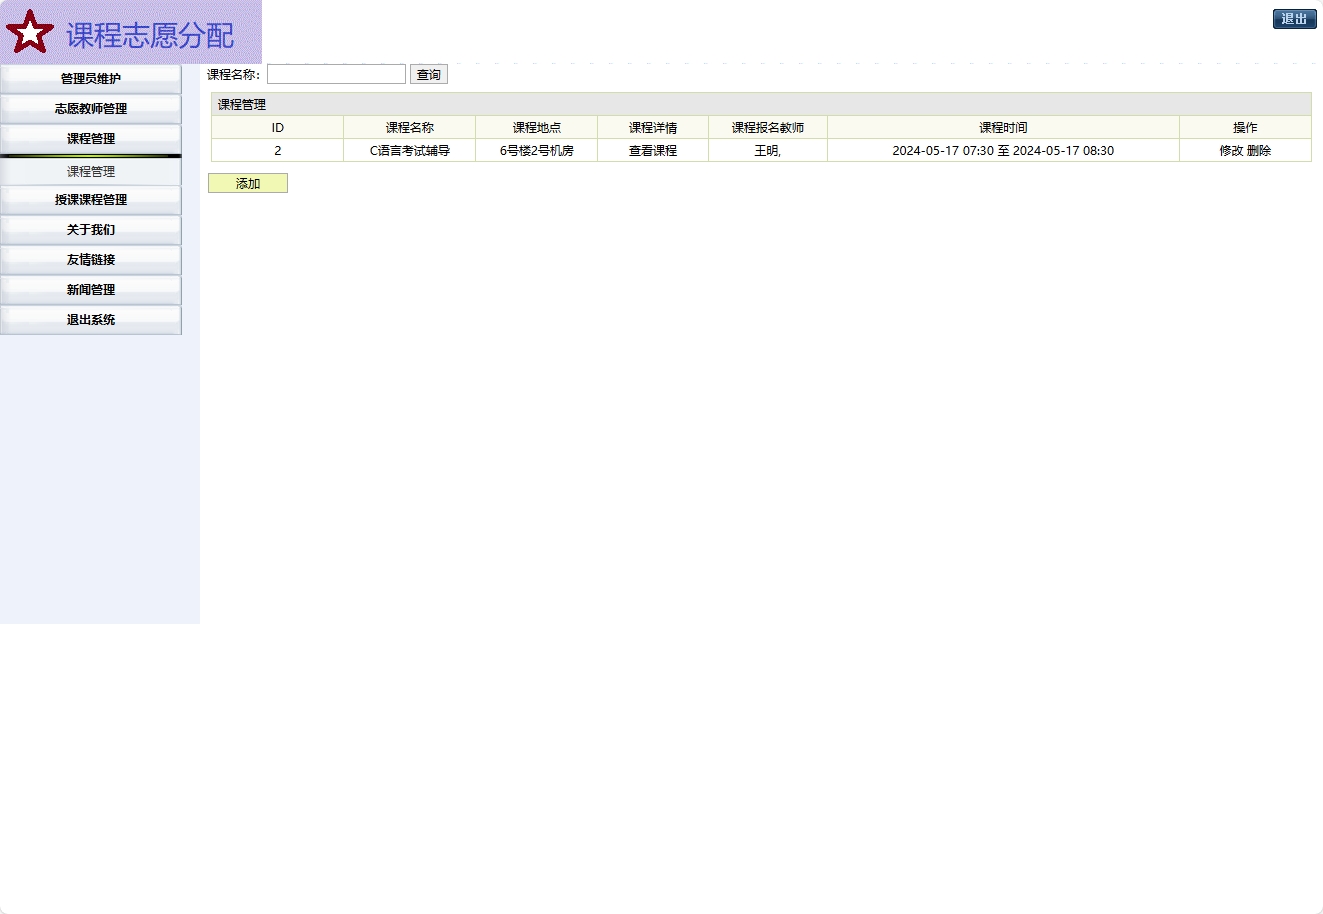
Task: Open 查看课程 details link
Action: pos(653,150)
